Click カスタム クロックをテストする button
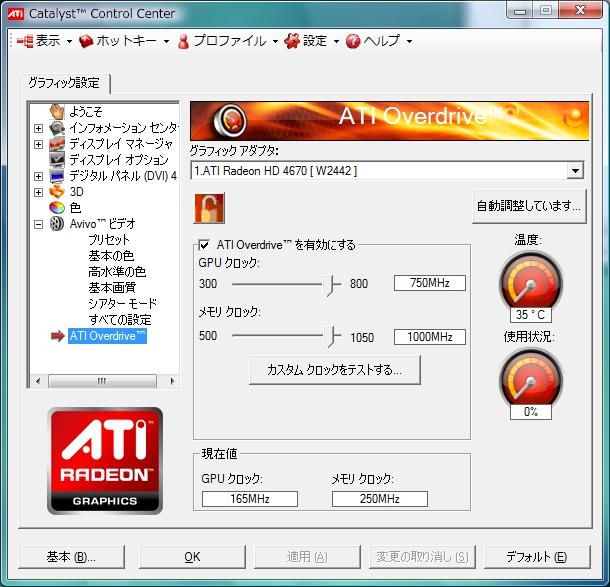The height and width of the screenshot is (587, 610). click(x=335, y=370)
